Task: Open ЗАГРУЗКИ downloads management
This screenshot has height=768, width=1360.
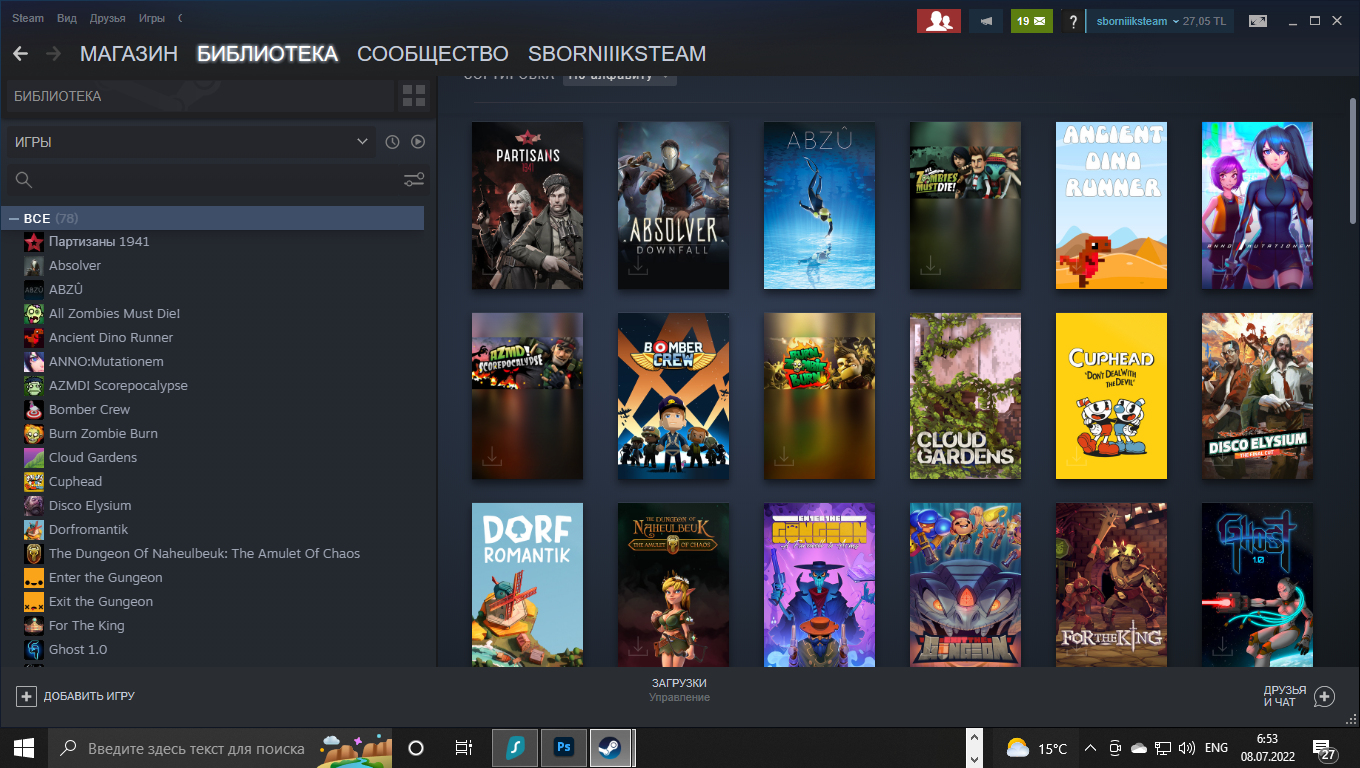Action: coord(679,689)
